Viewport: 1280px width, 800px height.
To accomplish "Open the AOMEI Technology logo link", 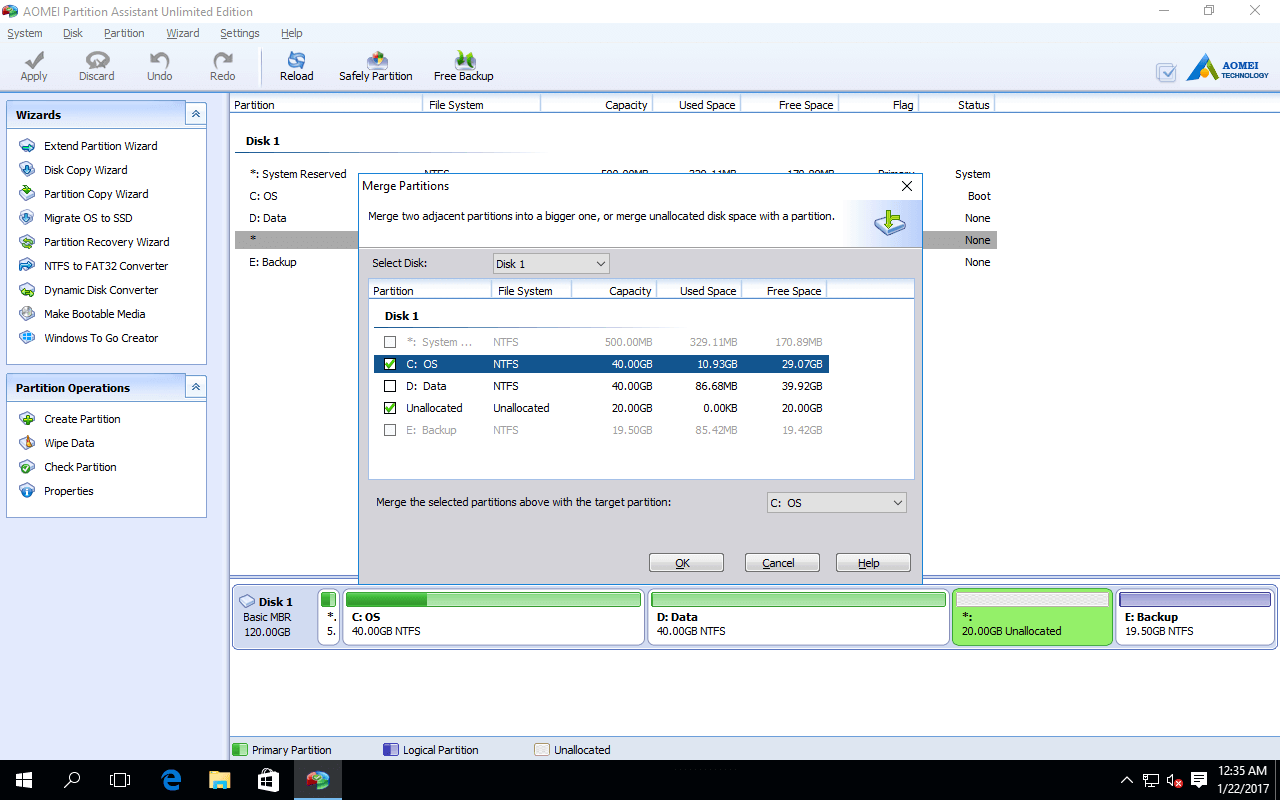I will (1222, 67).
